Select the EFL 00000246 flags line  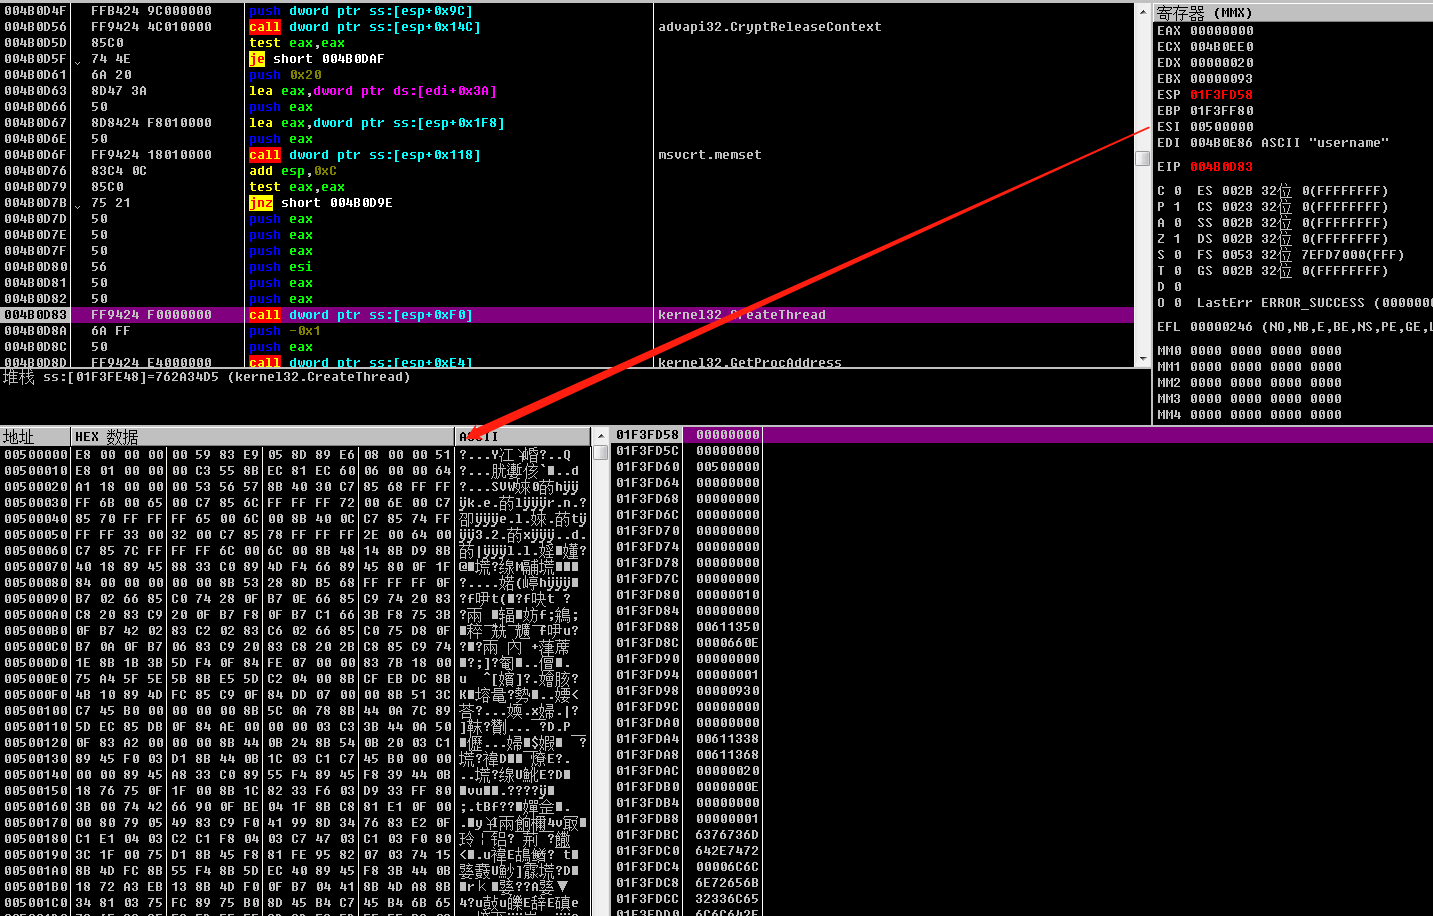[1294, 327]
